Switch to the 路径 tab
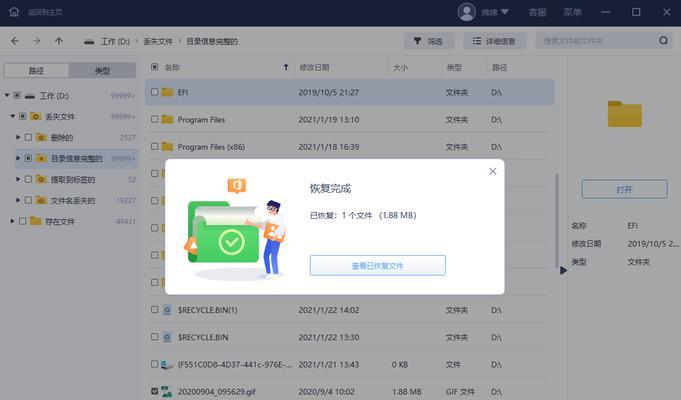 tap(36, 70)
